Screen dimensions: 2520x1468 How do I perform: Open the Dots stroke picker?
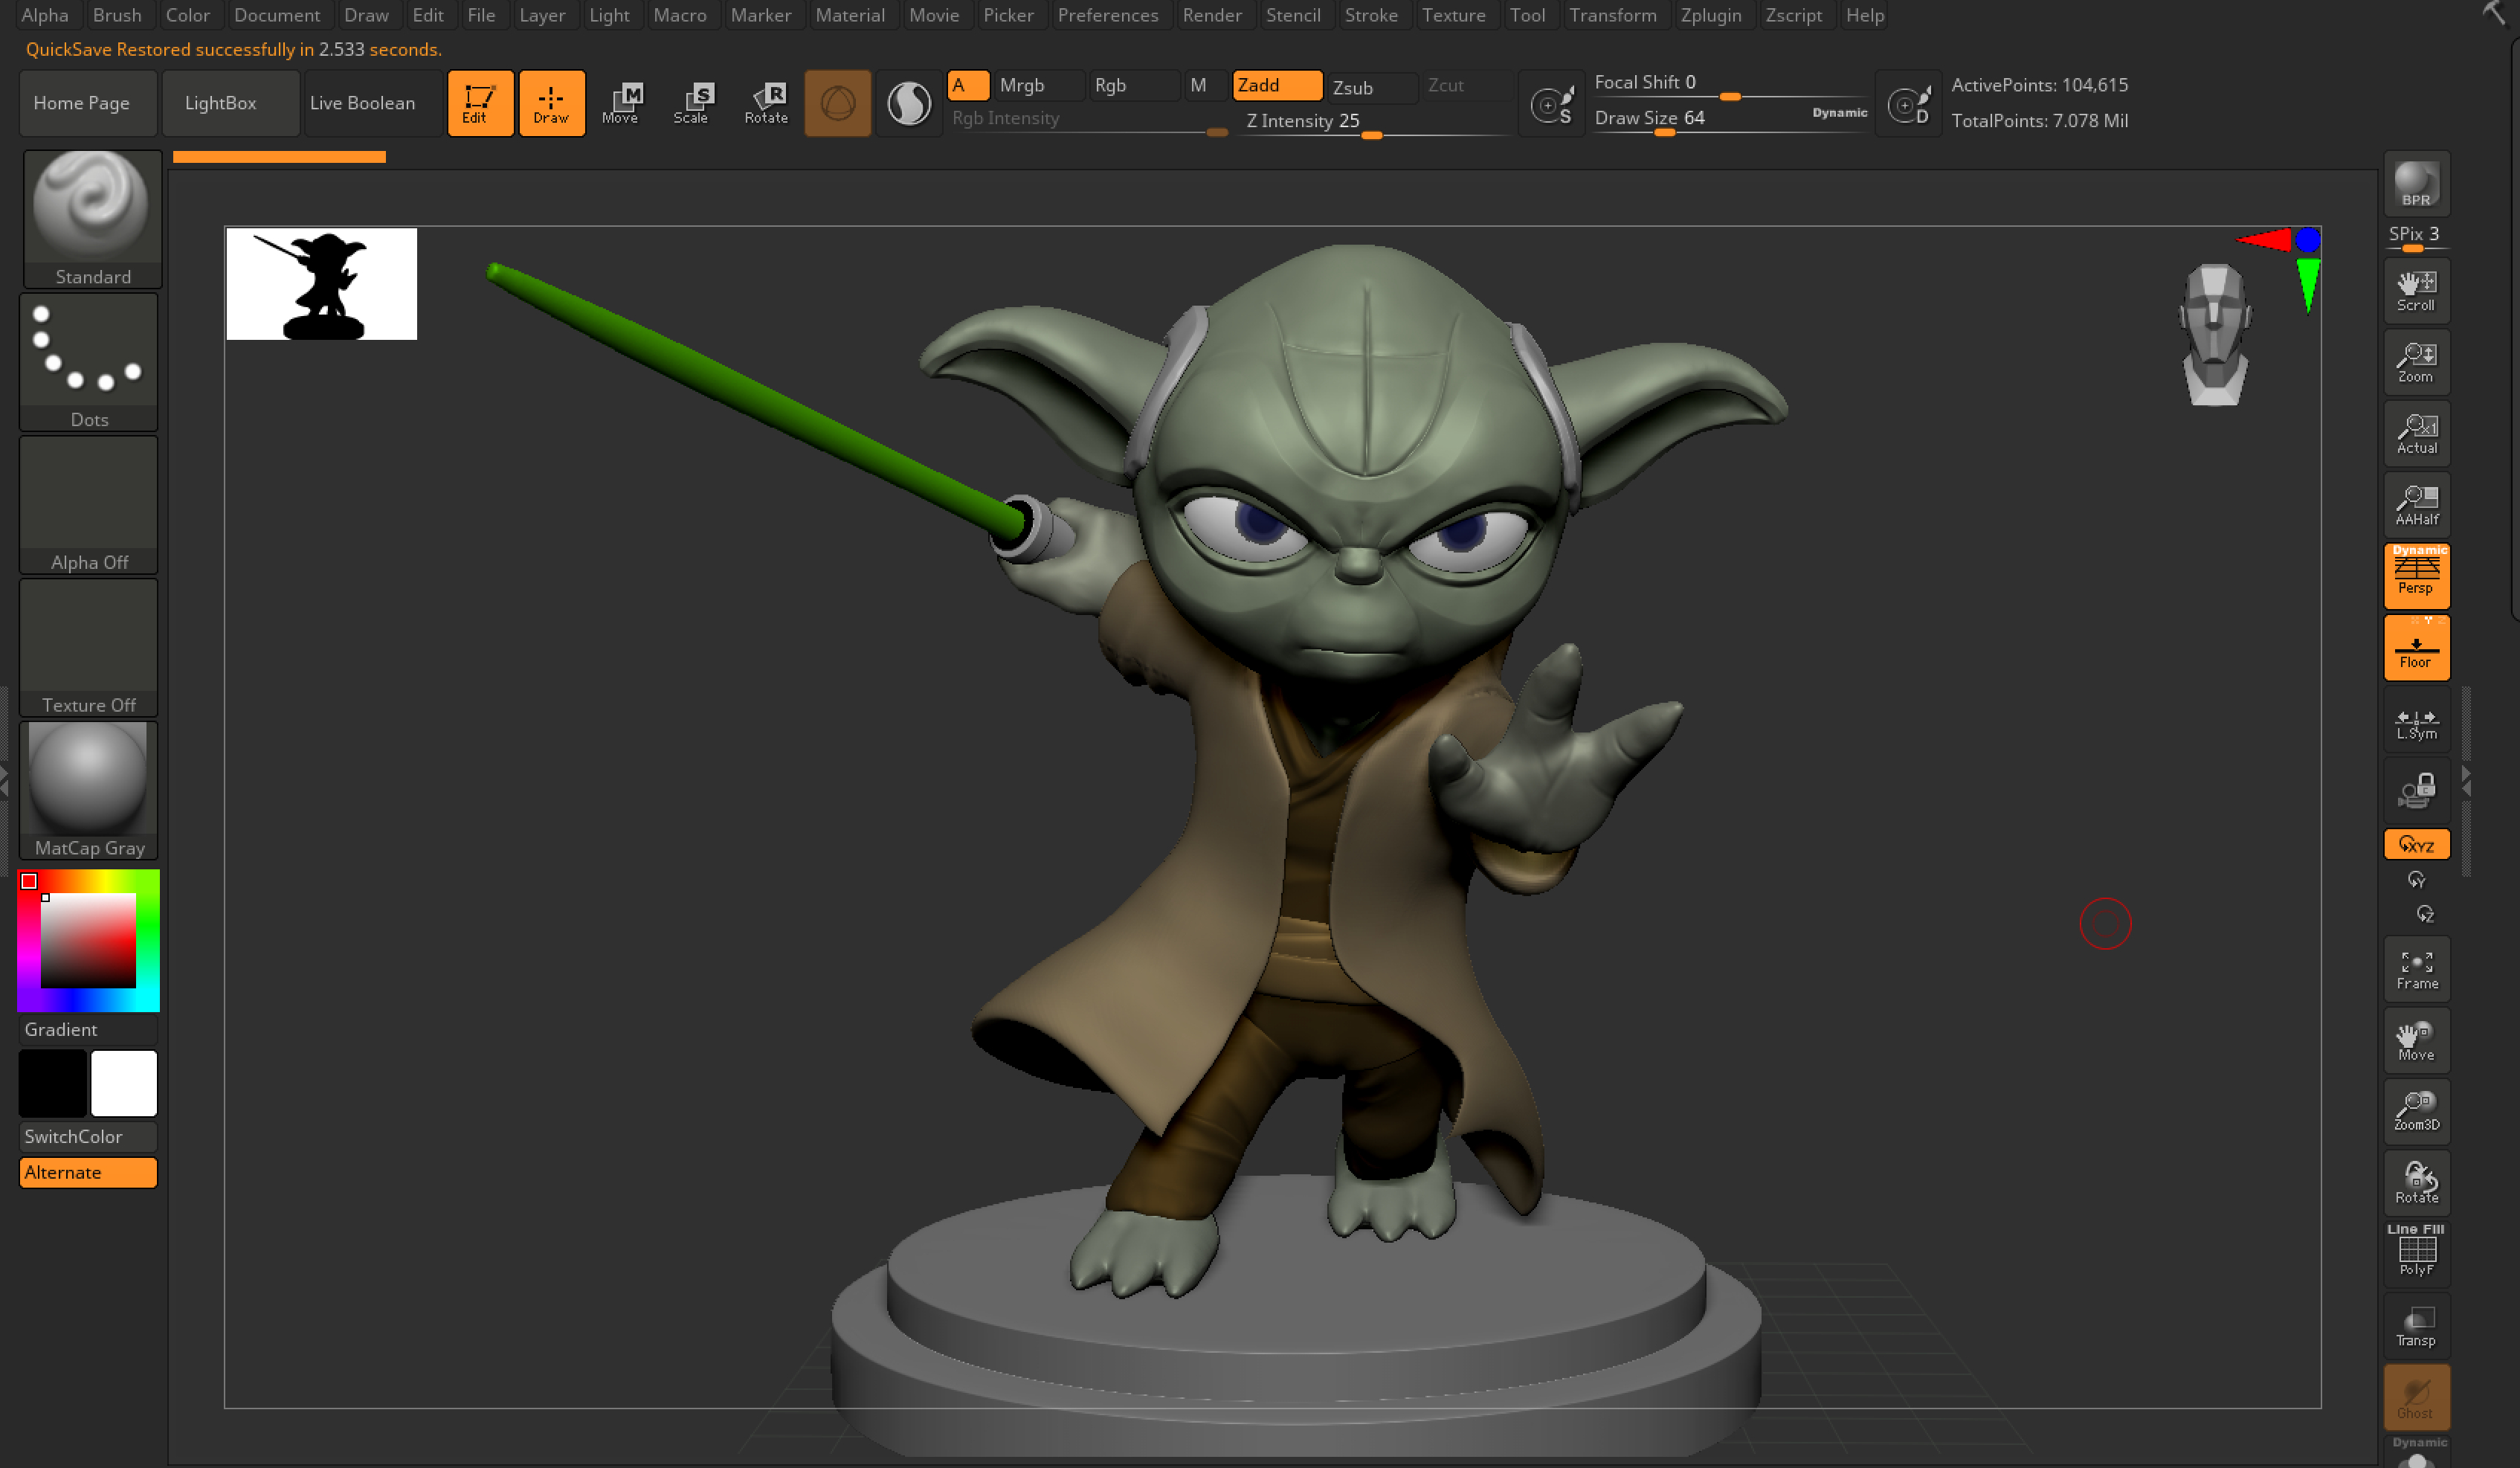tap(89, 362)
